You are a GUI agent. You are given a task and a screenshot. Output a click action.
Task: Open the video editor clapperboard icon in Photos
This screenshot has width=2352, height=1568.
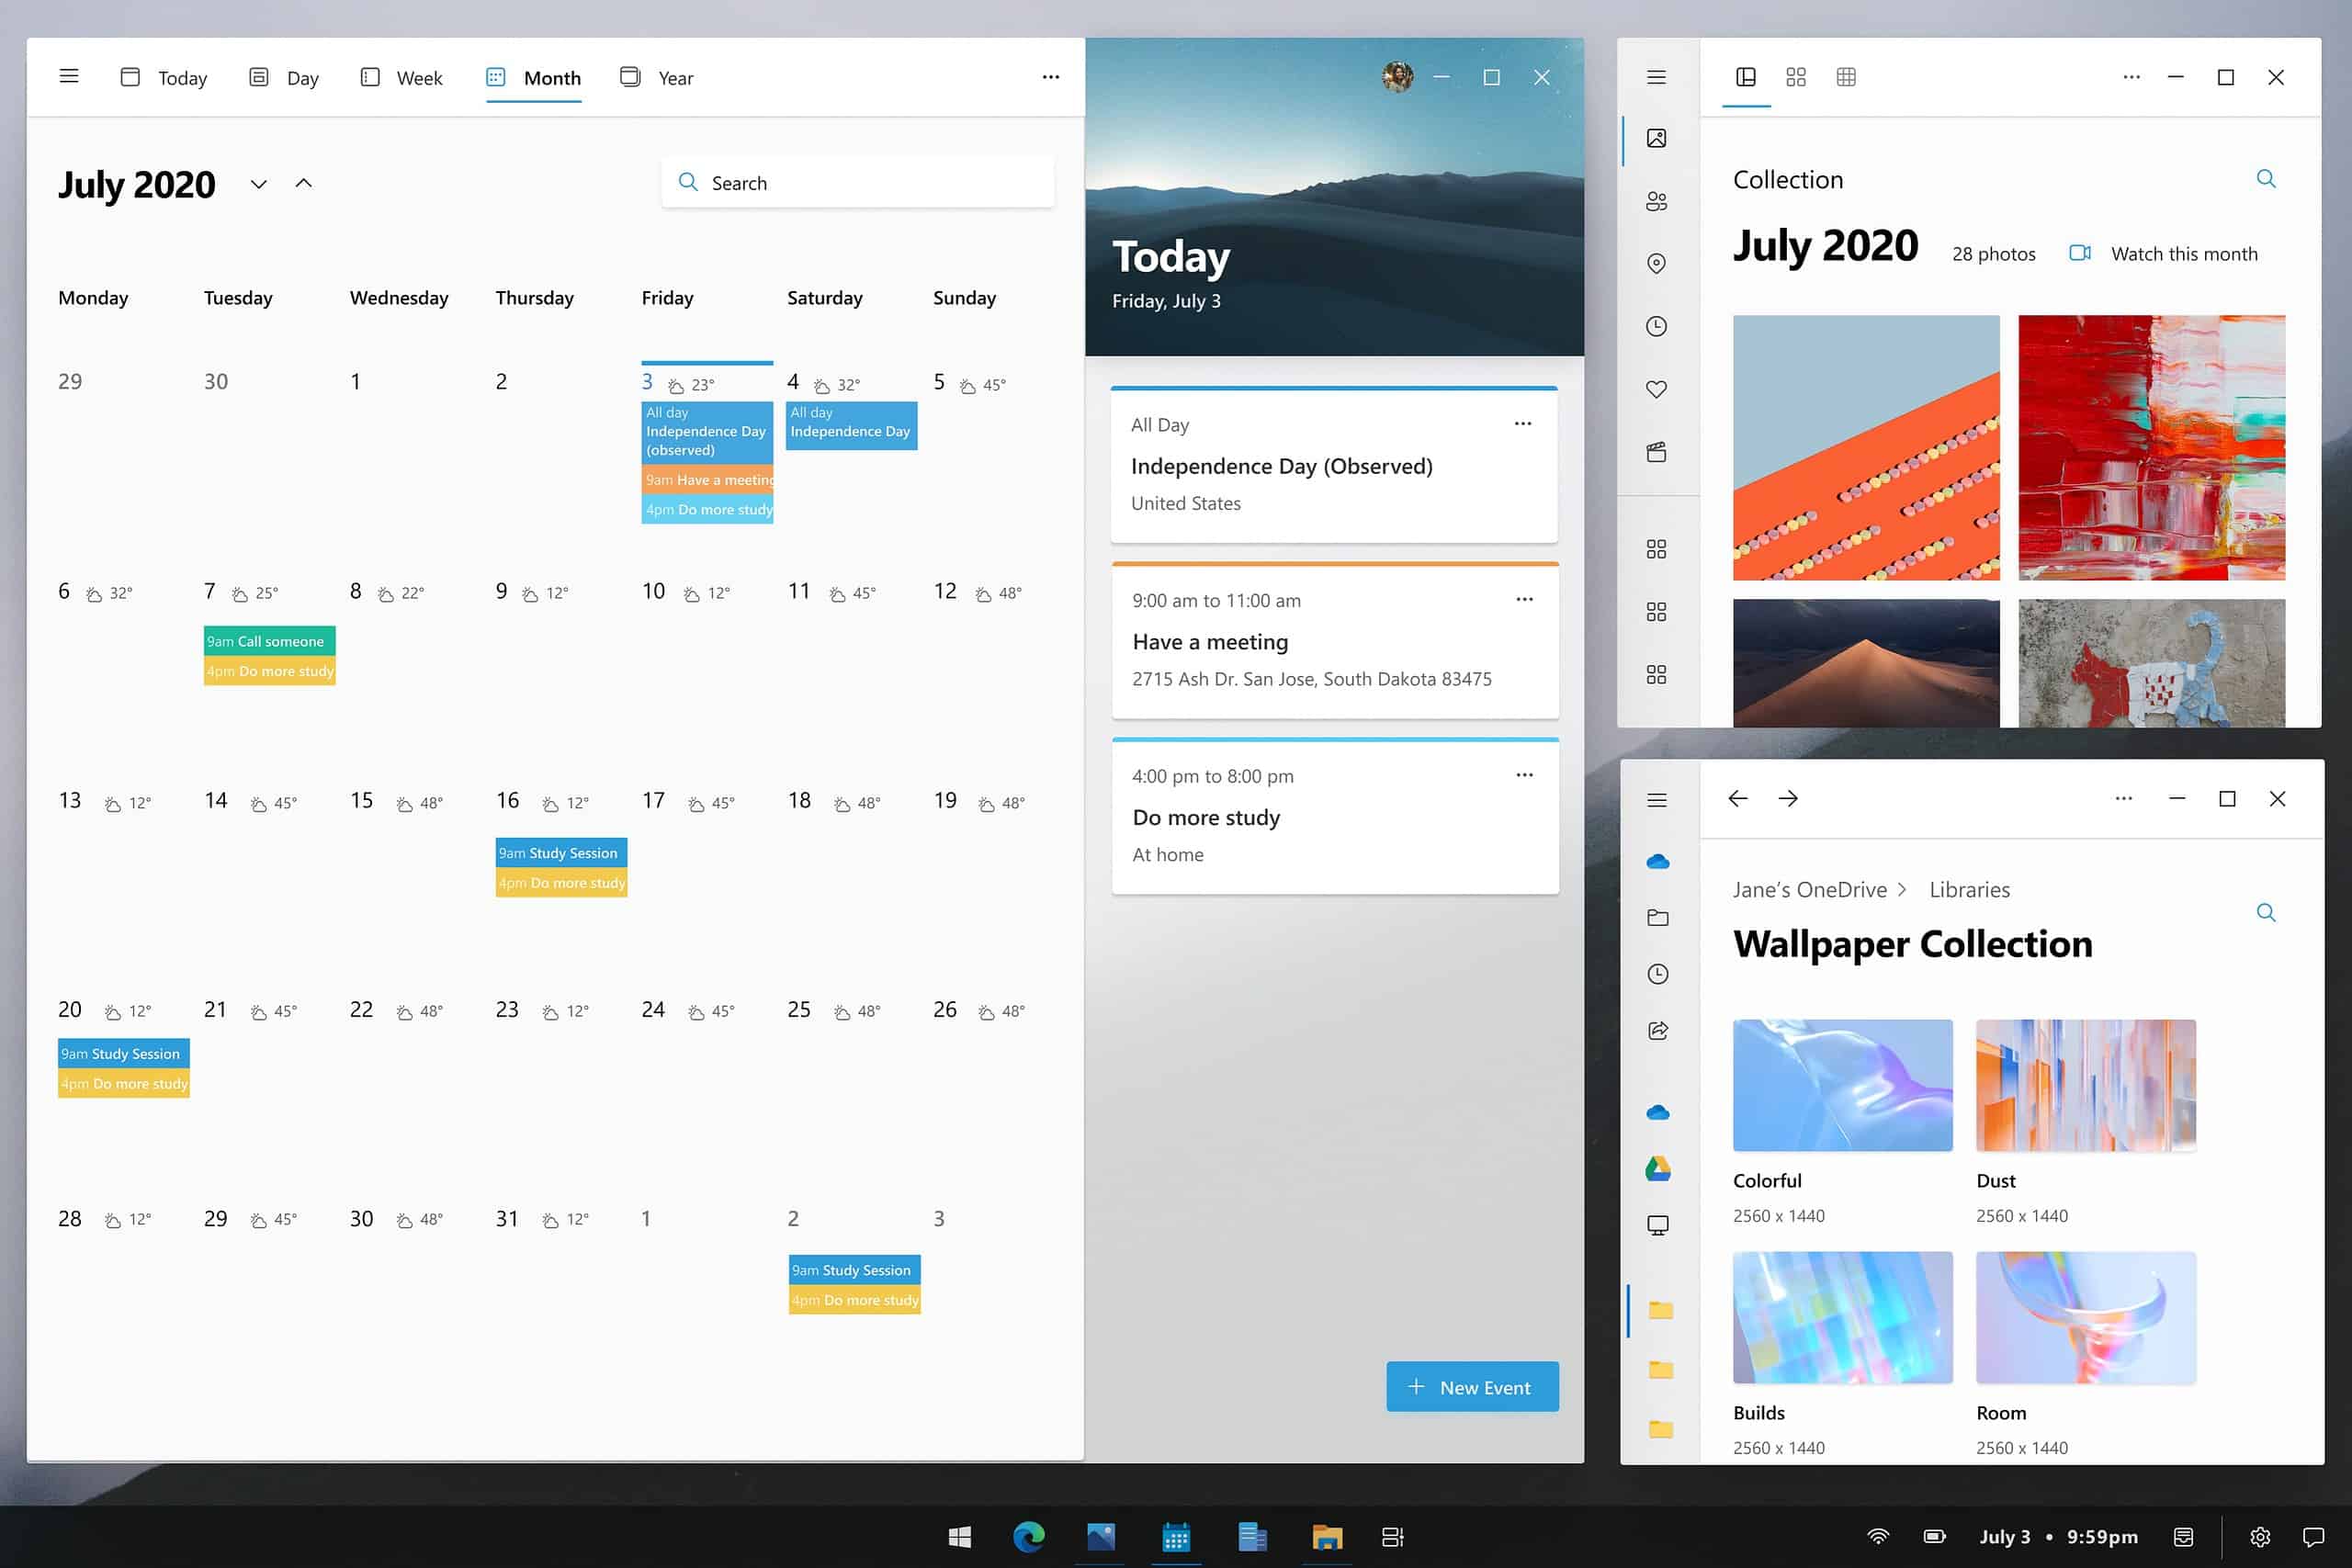(1656, 452)
